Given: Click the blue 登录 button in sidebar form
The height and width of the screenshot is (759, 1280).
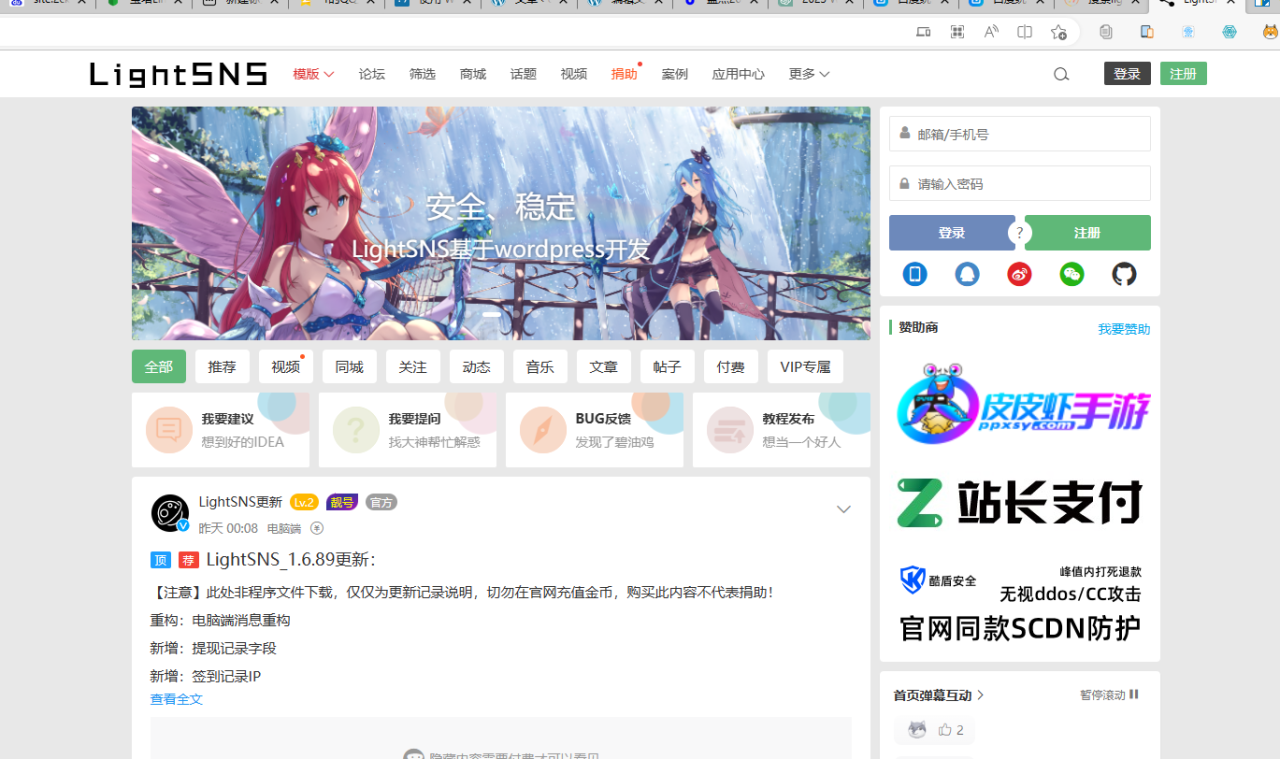Looking at the screenshot, I should tap(952, 233).
